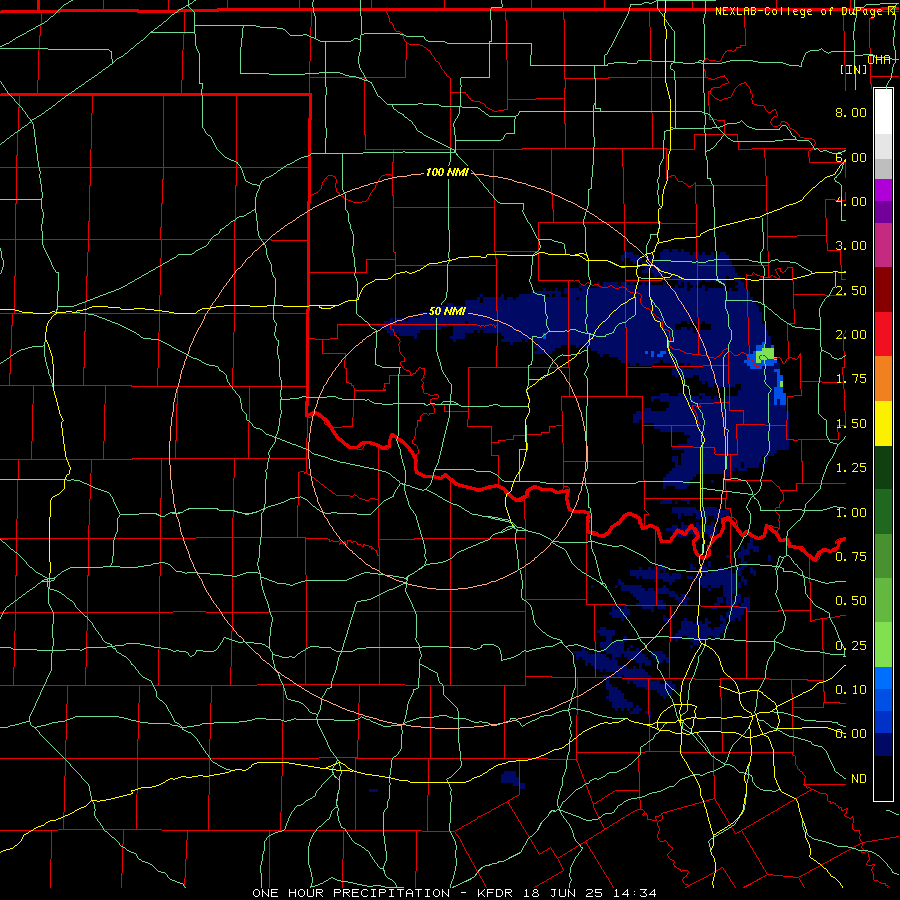Viewport: 900px width, 900px height.
Task: Click the darkest green swatch beside 1.25
Action: coord(883,467)
